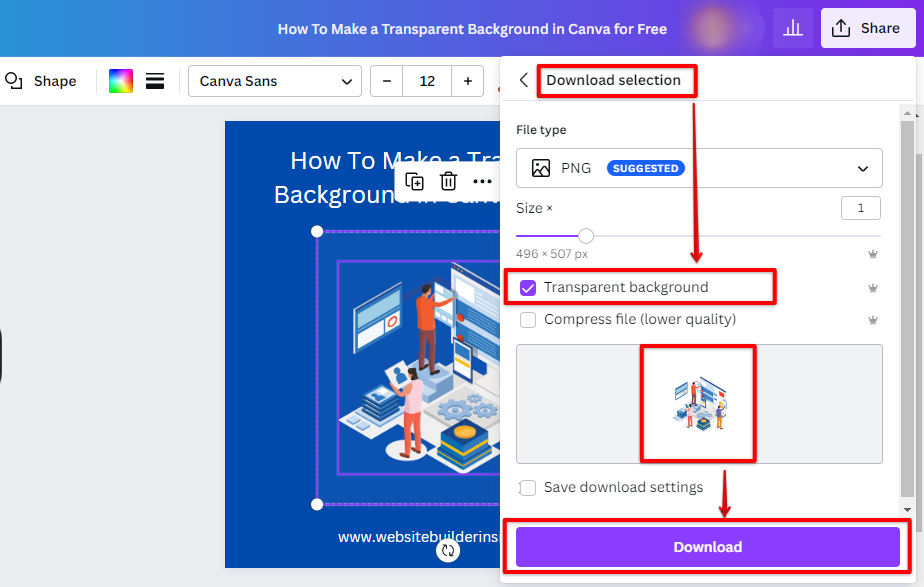The height and width of the screenshot is (587, 924).
Task: Click the Shape tool icon
Action: click(x=14, y=81)
